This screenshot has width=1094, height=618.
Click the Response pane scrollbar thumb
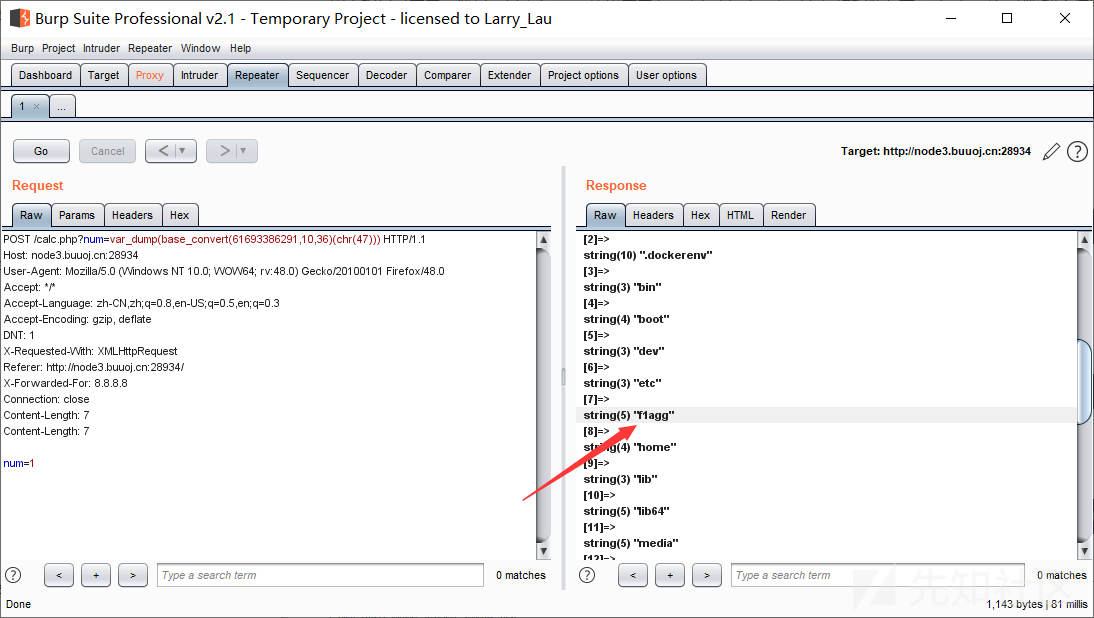click(1084, 382)
